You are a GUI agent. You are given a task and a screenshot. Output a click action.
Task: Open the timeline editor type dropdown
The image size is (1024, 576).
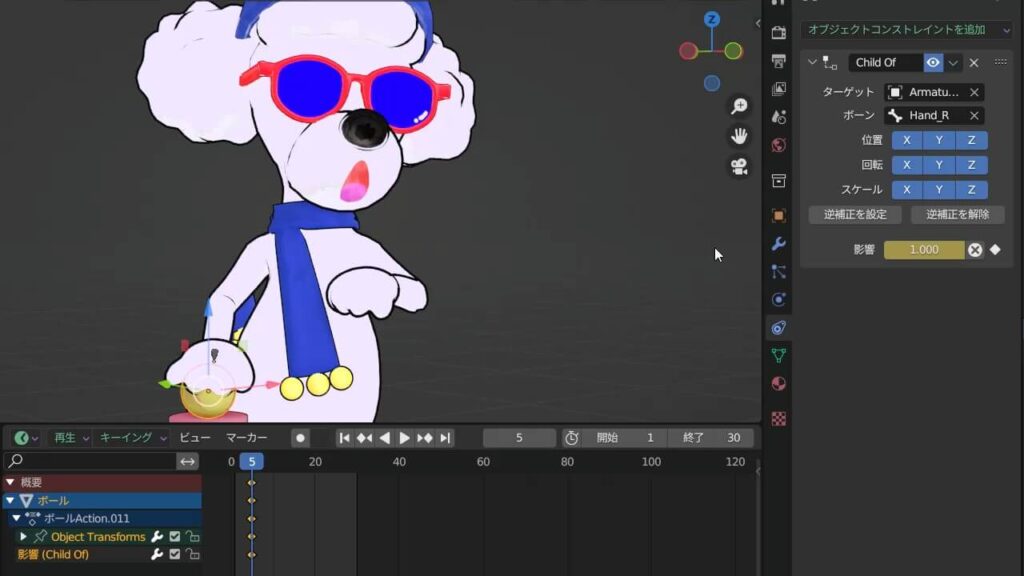point(25,438)
